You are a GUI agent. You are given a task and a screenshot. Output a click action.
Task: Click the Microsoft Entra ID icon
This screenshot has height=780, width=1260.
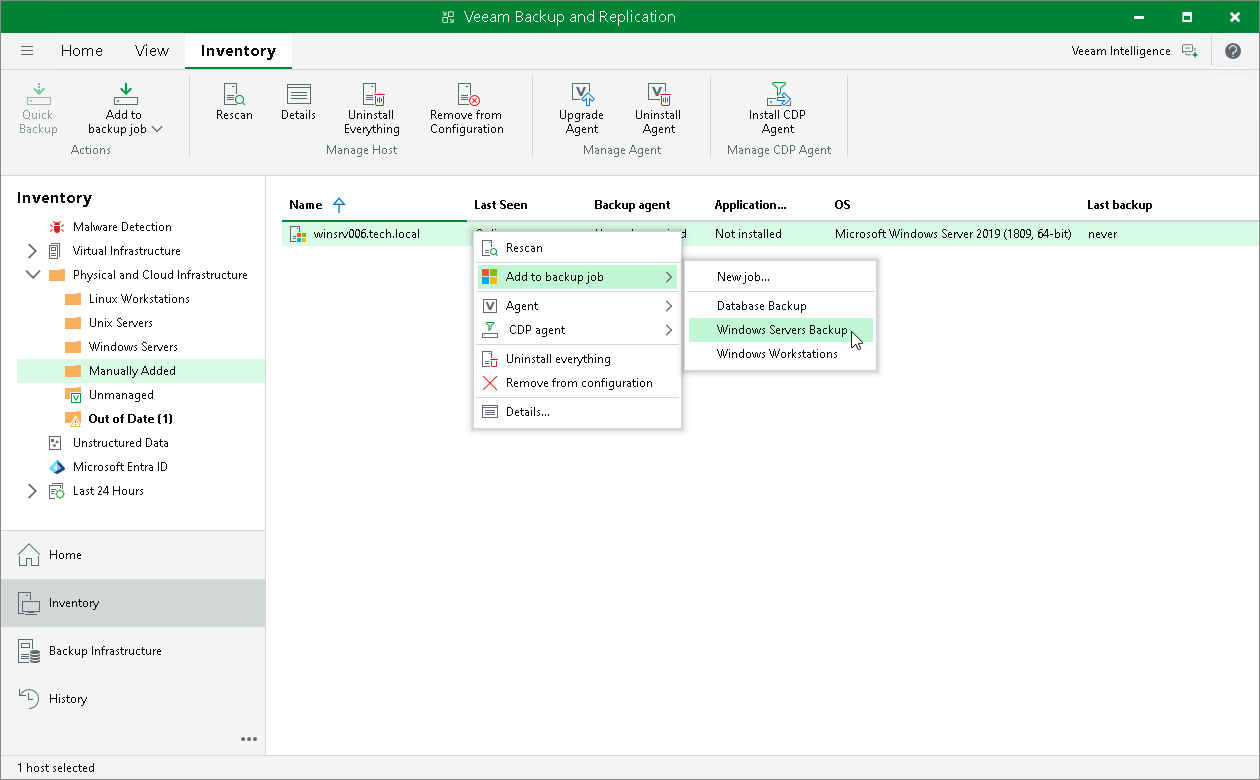[x=56, y=467]
